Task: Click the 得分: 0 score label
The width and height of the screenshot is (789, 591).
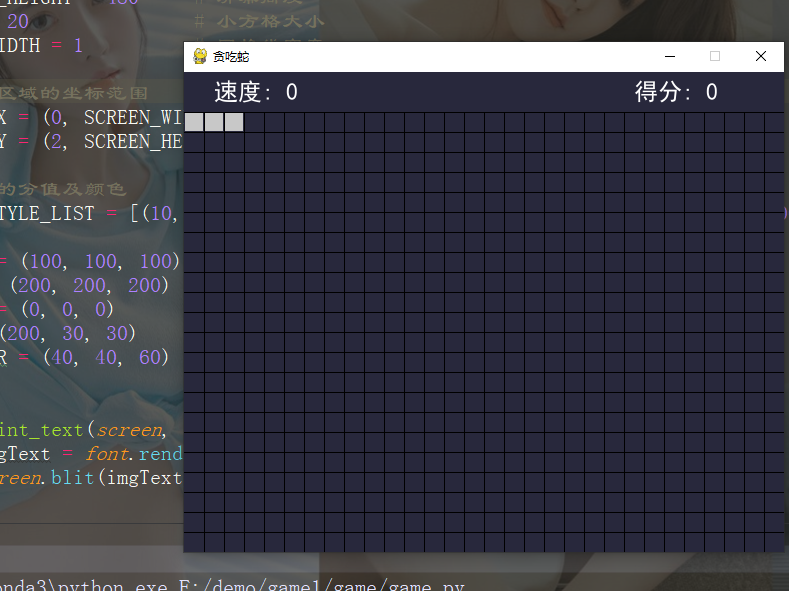Action: pyautogui.click(x=676, y=92)
